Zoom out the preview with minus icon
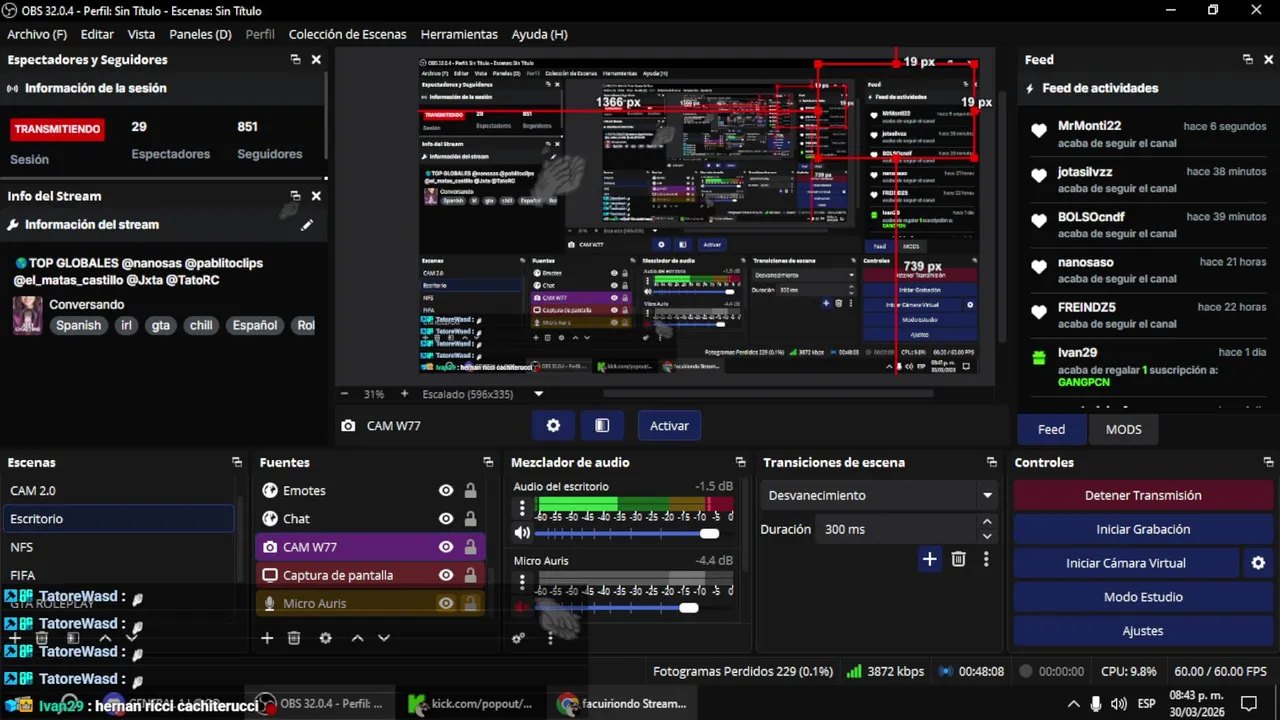1280x720 pixels. point(344,394)
